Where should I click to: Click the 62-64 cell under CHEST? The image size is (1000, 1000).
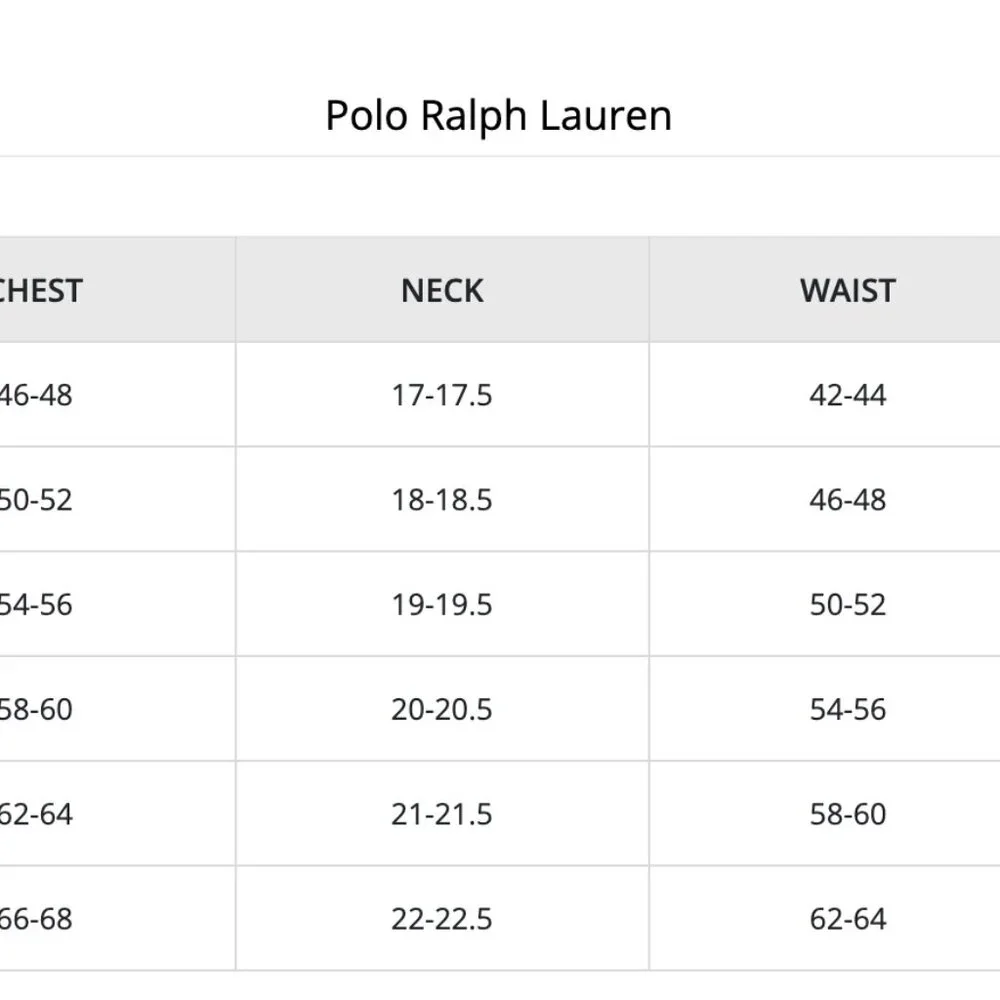(x=117, y=814)
